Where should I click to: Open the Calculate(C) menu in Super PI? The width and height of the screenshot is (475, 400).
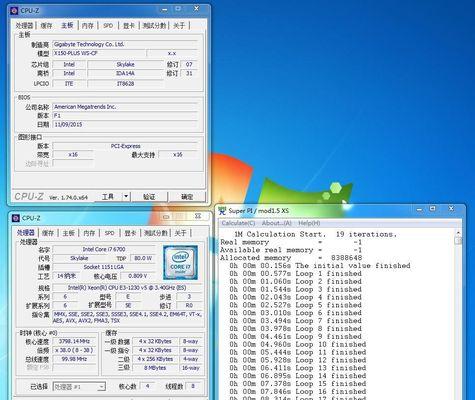pyautogui.click(x=238, y=223)
